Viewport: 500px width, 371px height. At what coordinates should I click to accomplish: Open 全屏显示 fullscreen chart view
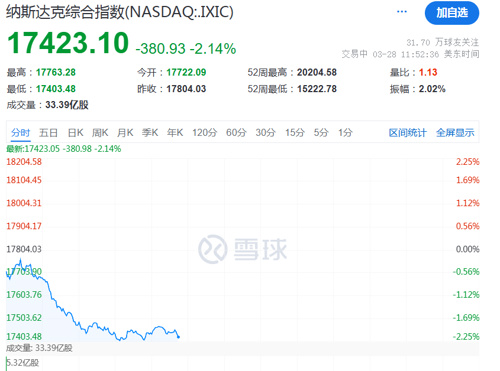coord(455,133)
